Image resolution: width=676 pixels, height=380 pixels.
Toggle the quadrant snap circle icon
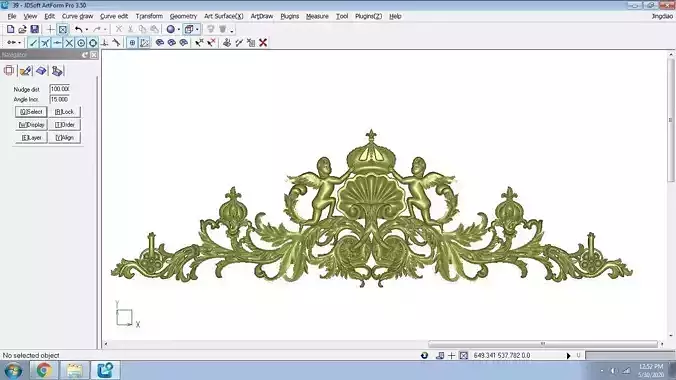point(93,43)
